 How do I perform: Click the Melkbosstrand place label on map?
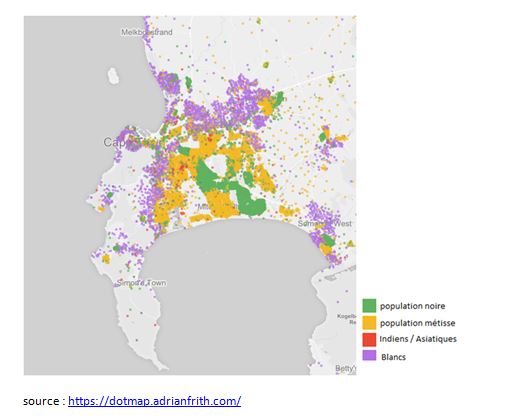click(147, 32)
